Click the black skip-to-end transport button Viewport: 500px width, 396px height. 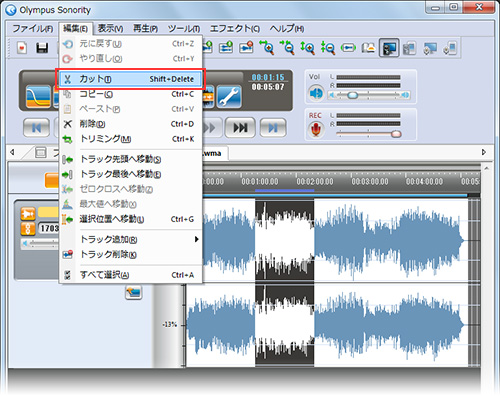(x=240, y=127)
